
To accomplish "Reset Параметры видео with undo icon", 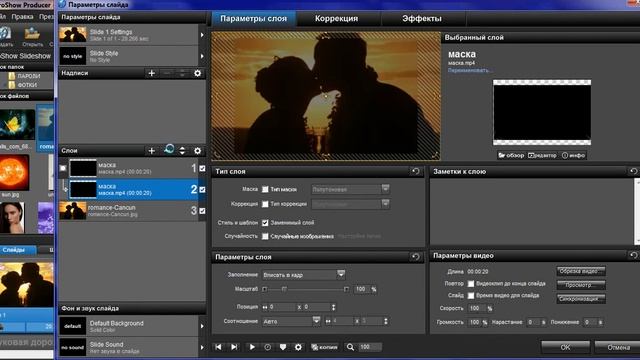I will point(633,255).
